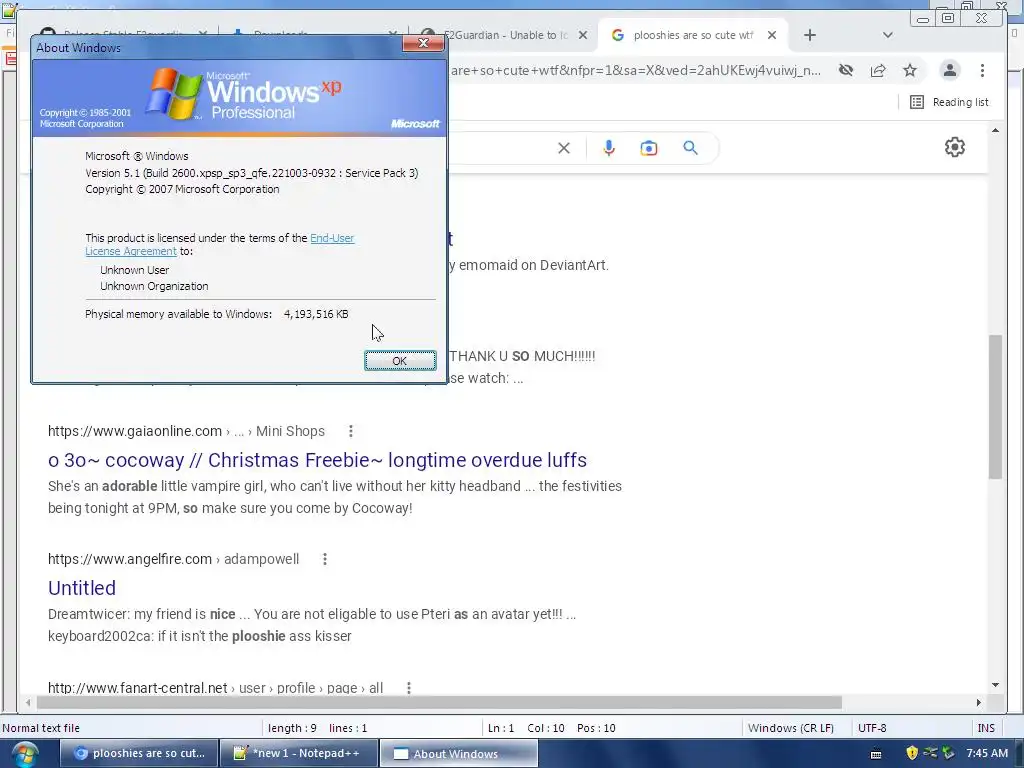The height and width of the screenshot is (768, 1024).
Task: Open the Chrome three-dot menu
Action: click(x=982, y=70)
